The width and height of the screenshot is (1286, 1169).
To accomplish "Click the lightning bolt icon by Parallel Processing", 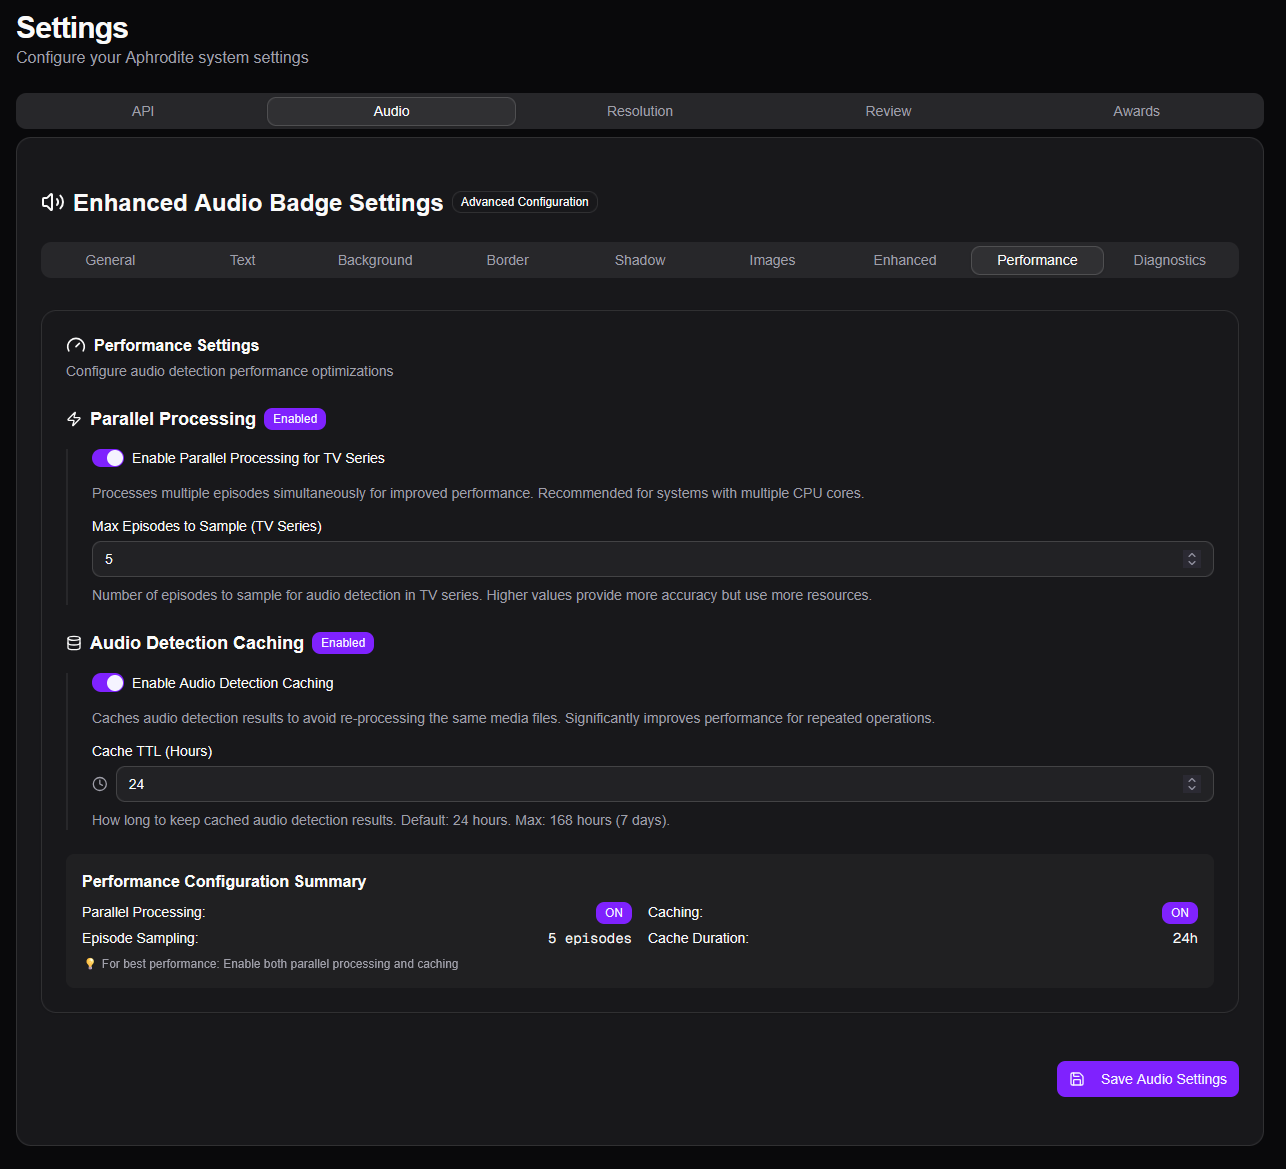I will 74,419.
